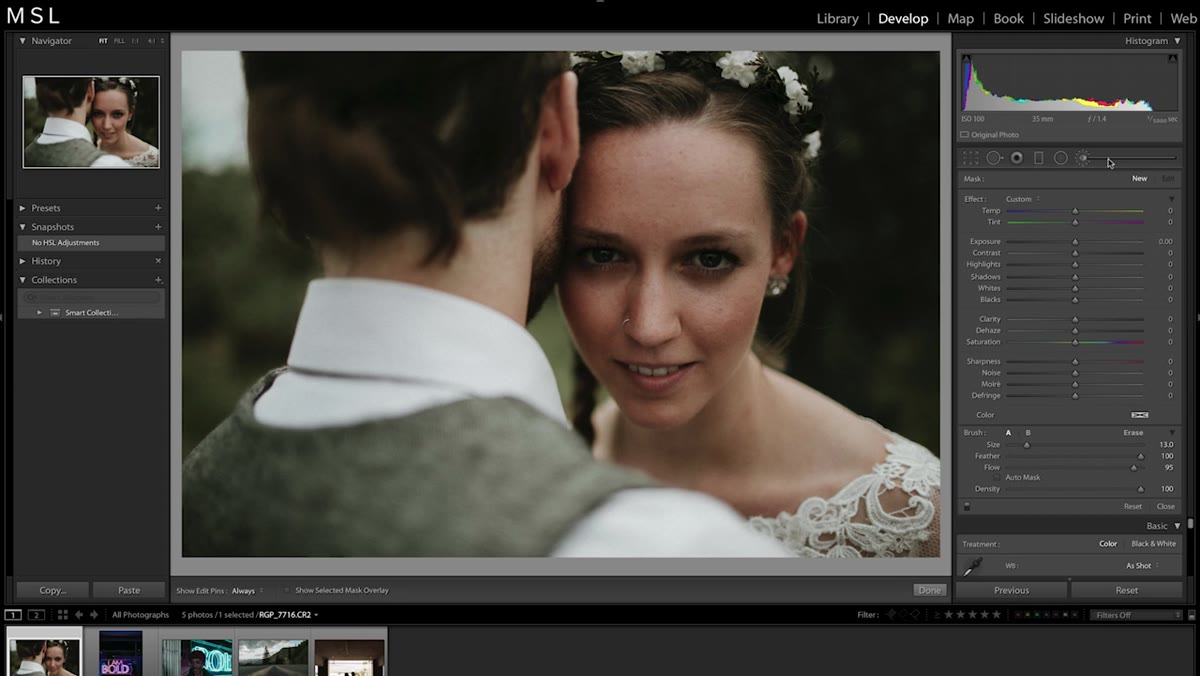The width and height of the screenshot is (1200, 676).
Task: Enable Auto Mask checkbox
Action: point(998,478)
